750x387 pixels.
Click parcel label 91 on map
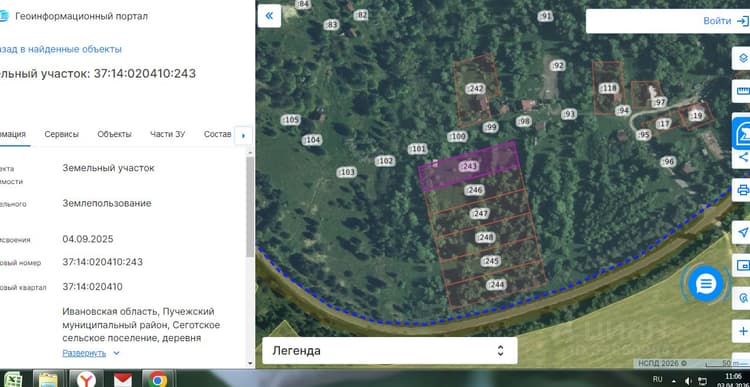coord(545,16)
